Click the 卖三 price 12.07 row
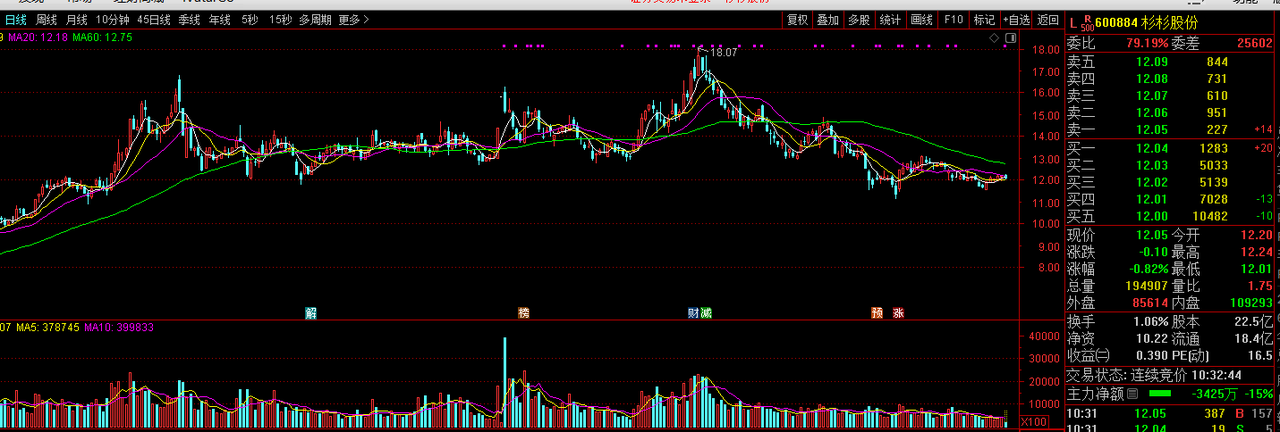The image size is (1280, 432). tap(1172, 96)
